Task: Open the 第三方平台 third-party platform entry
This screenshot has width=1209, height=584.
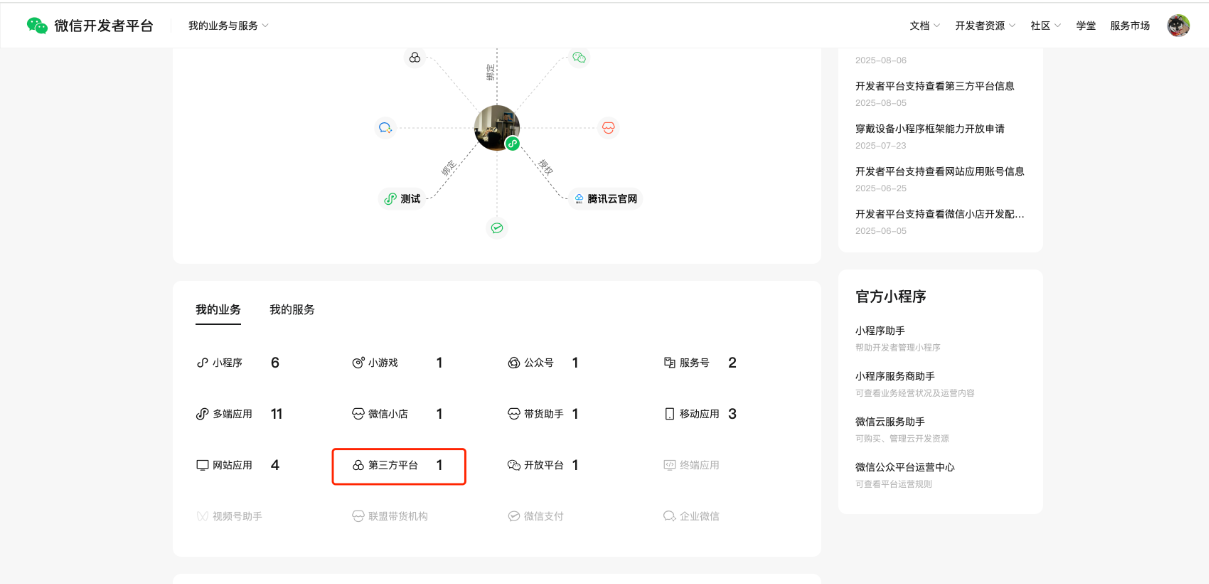Action: click(398, 466)
